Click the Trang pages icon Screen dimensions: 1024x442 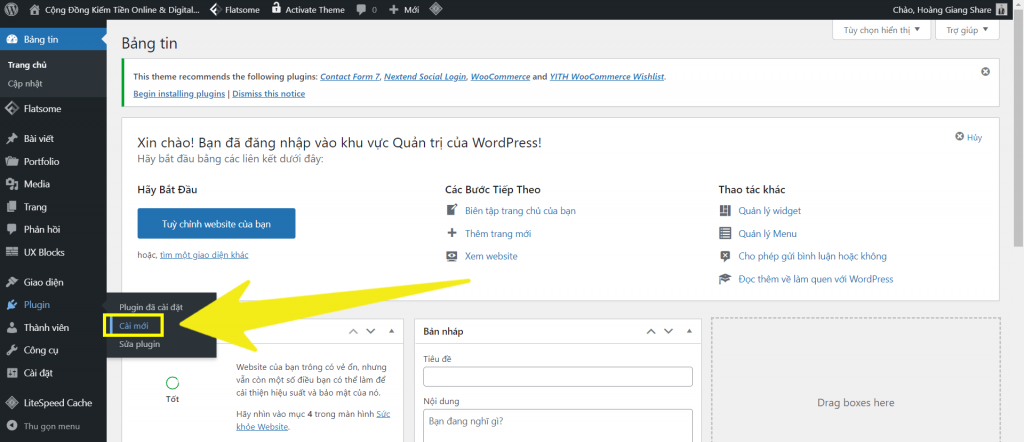[x=12, y=207]
